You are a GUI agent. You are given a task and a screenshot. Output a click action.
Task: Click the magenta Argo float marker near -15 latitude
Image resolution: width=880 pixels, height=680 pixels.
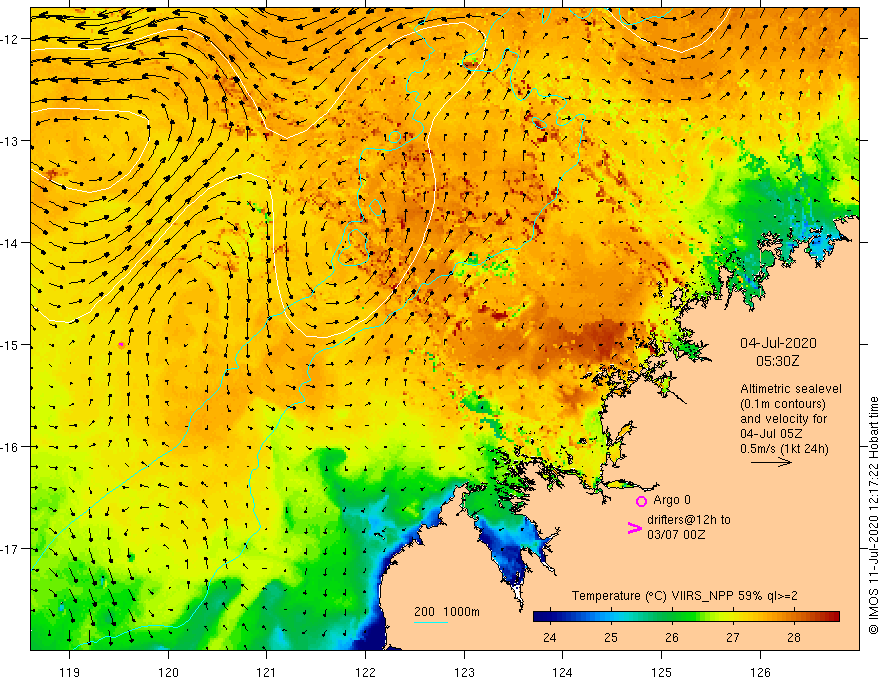(x=121, y=345)
